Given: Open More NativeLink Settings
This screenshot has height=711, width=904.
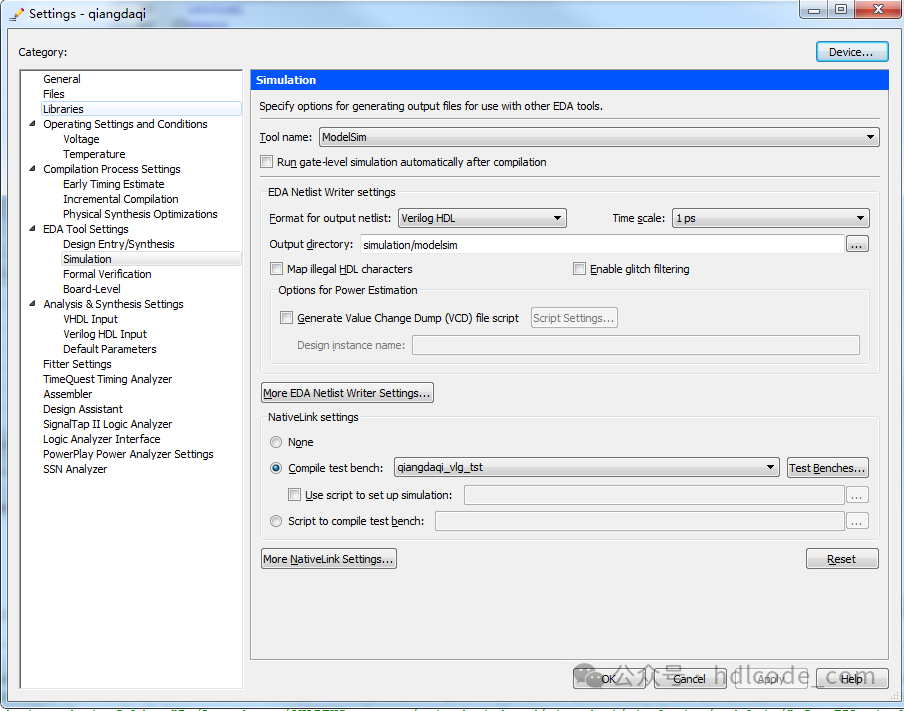Looking at the screenshot, I should click(329, 559).
